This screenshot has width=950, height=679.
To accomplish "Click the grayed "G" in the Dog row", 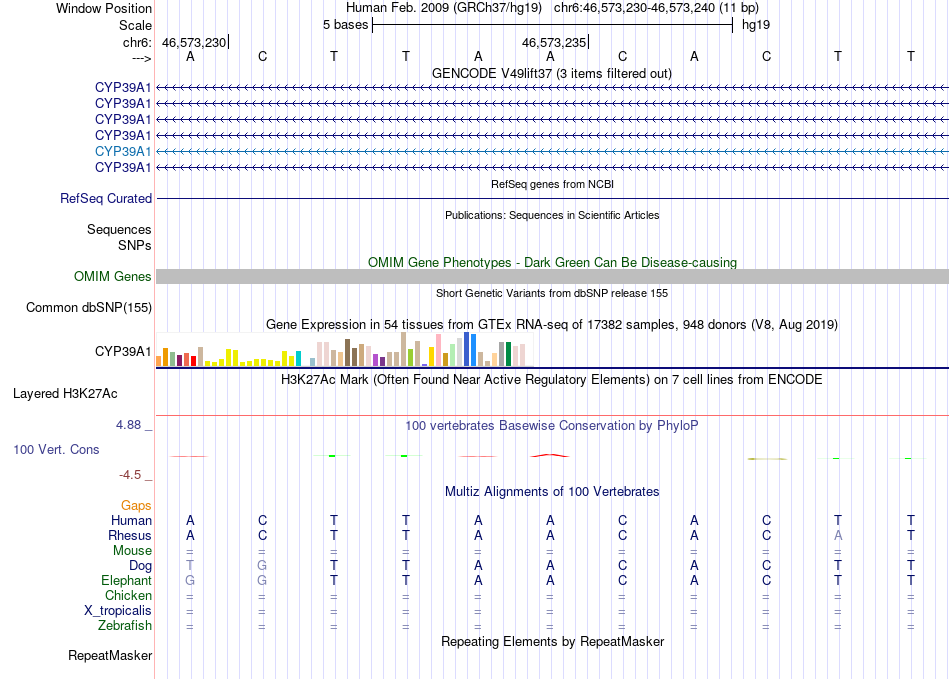I will point(262,565).
